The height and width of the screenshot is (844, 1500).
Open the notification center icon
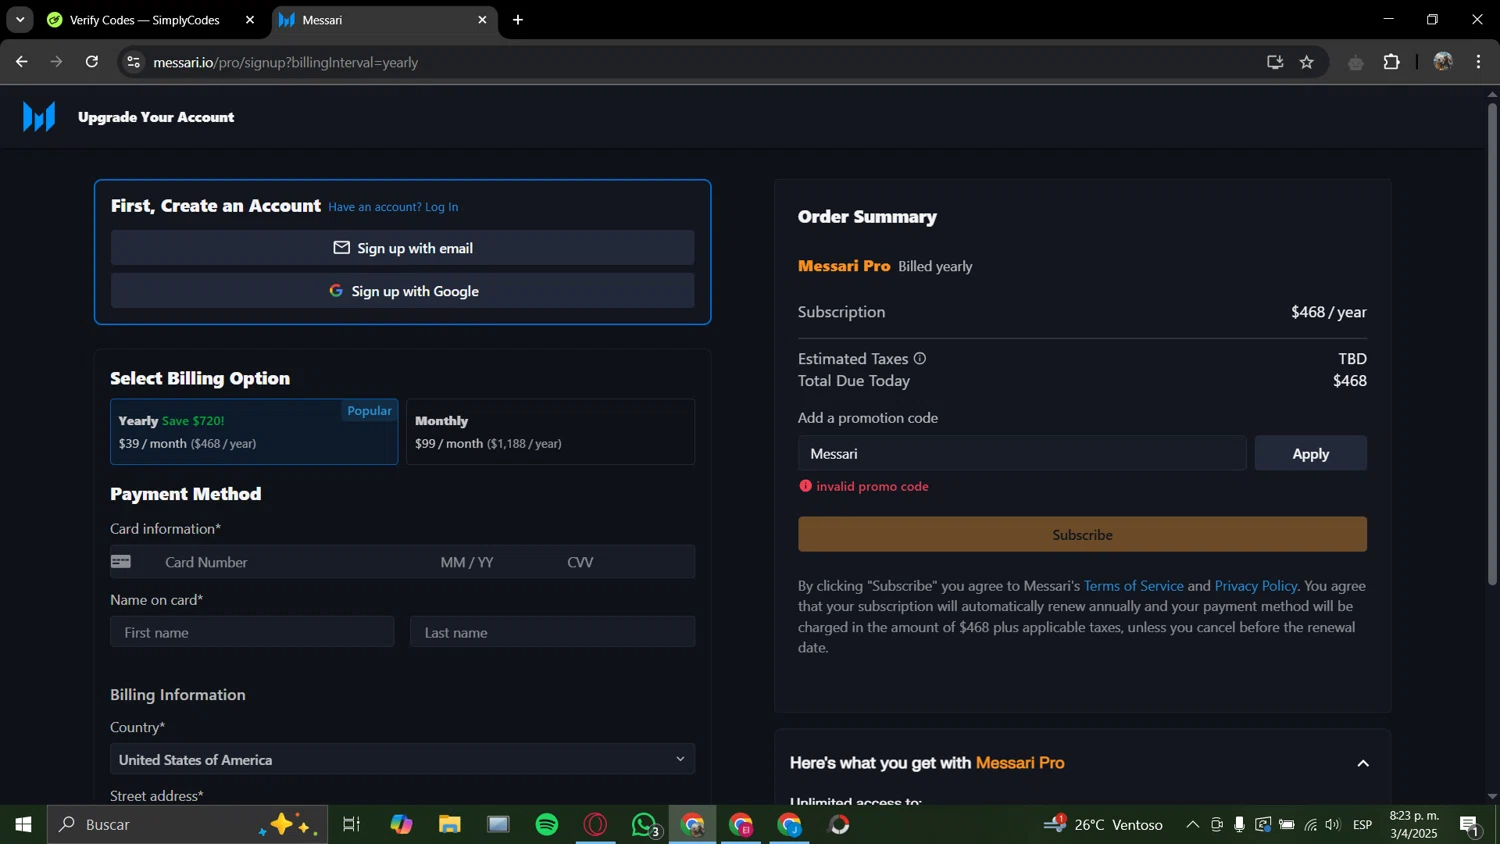pos(1470,825)
